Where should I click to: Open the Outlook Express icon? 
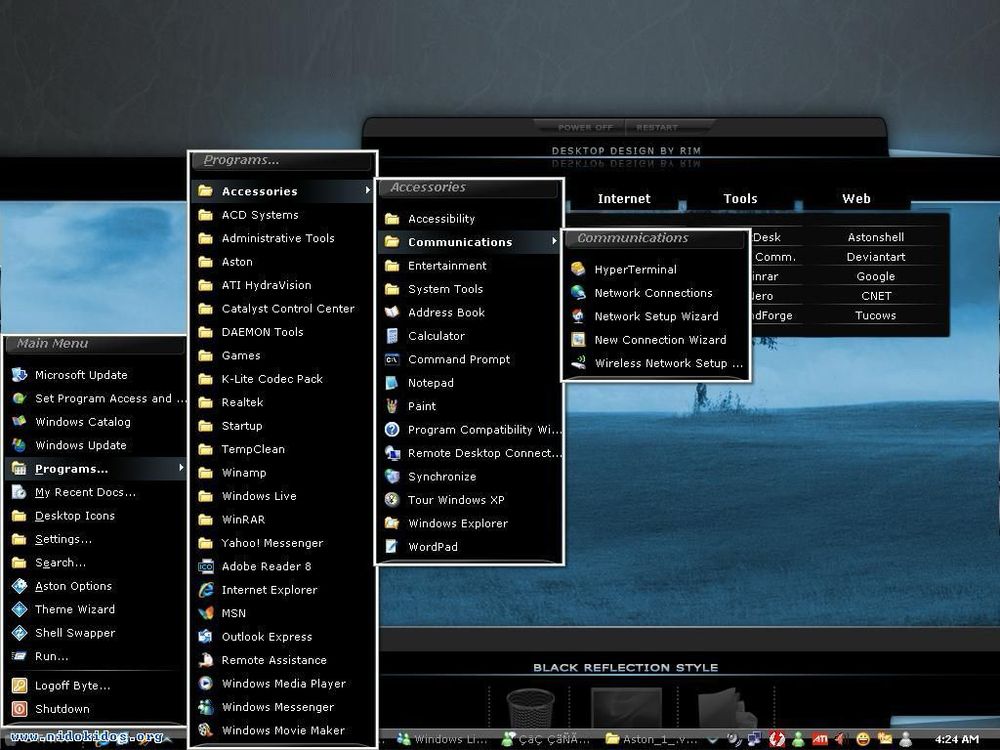coord(205,636)
